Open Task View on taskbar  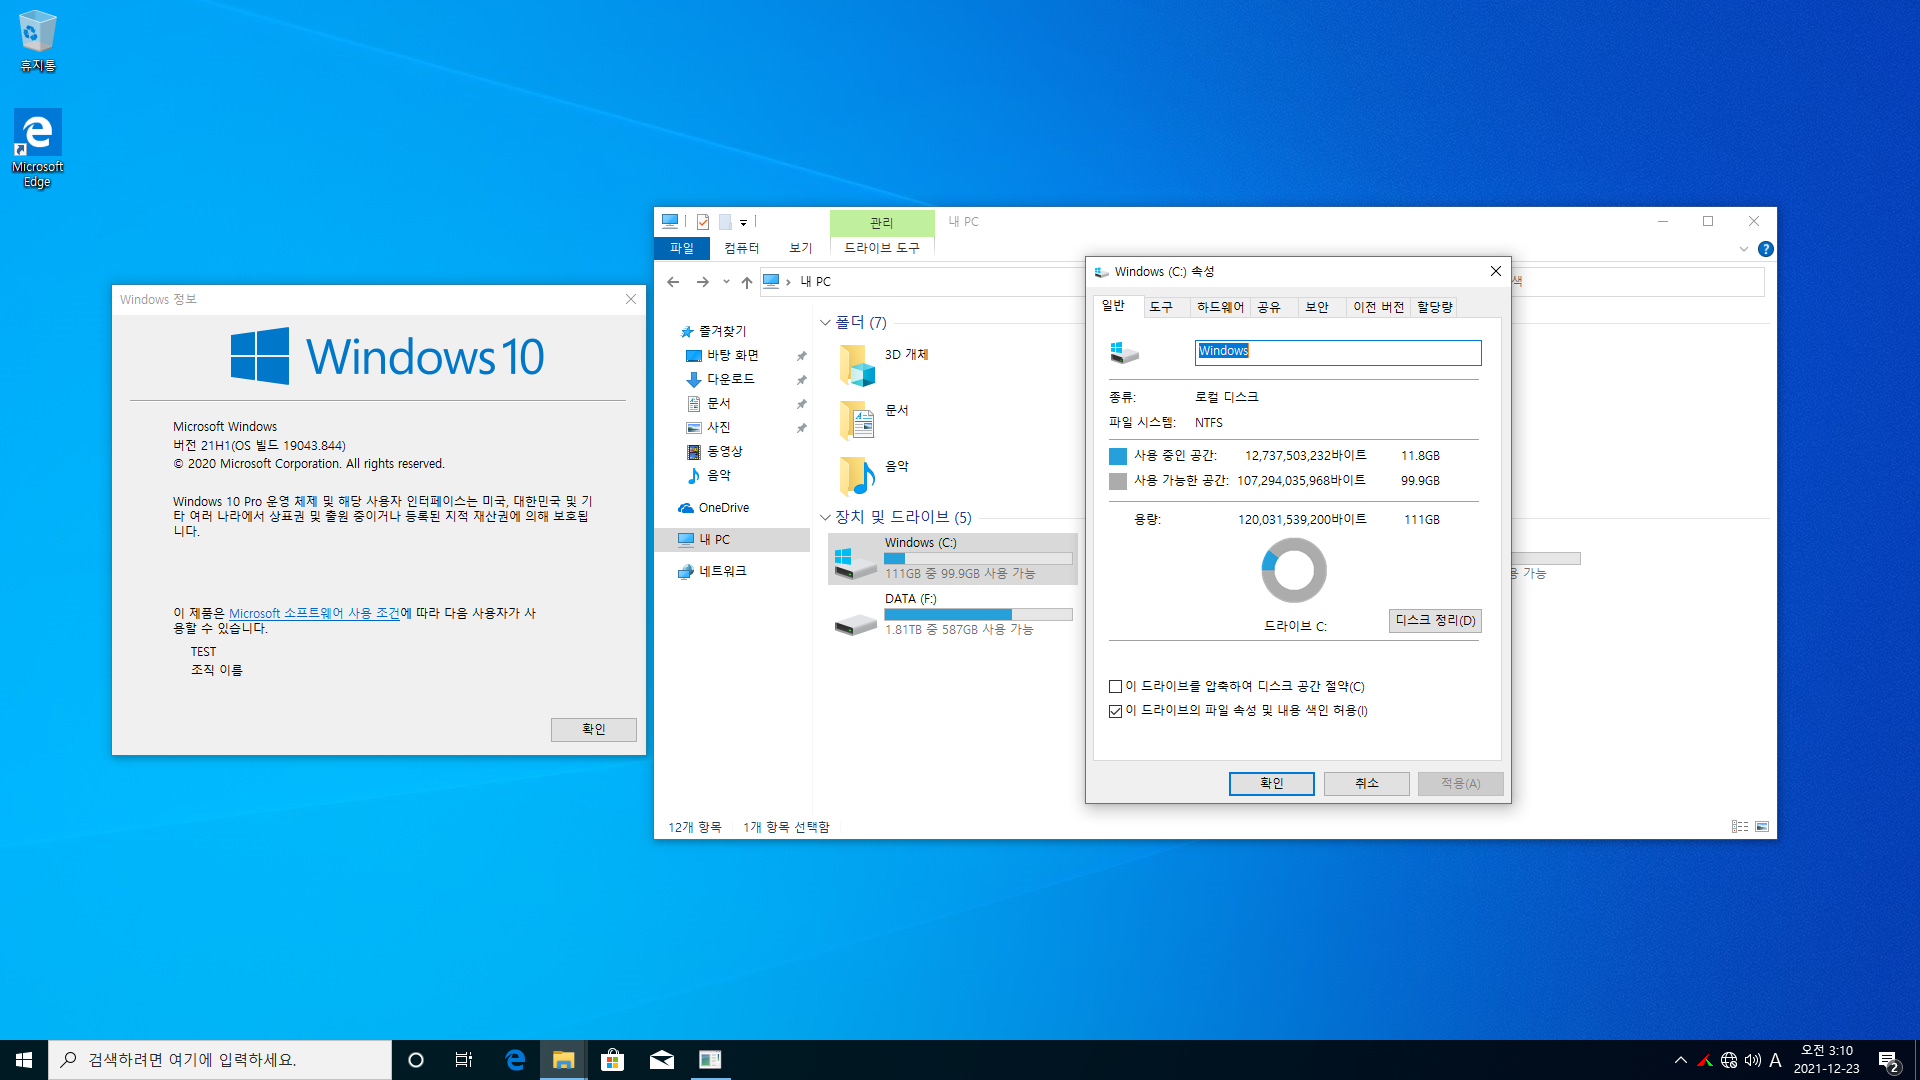point(464,1060)
